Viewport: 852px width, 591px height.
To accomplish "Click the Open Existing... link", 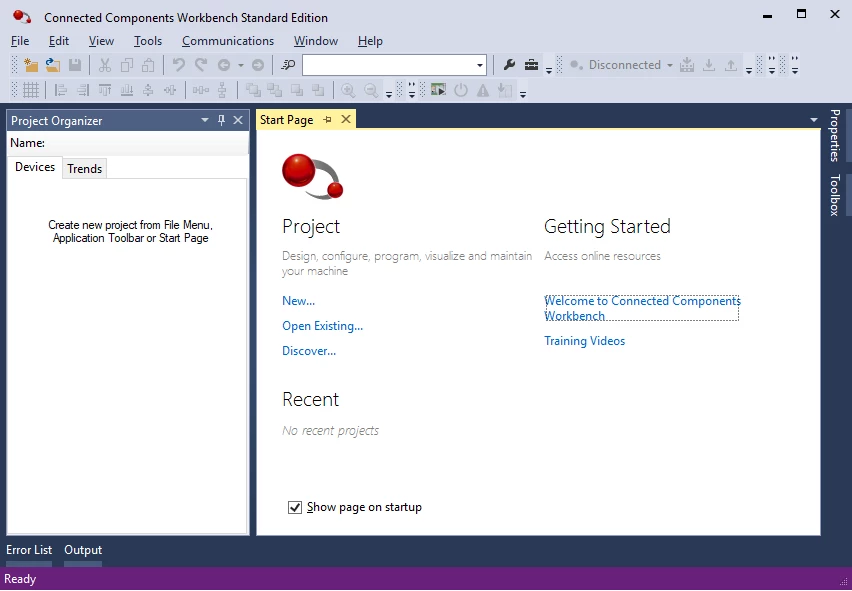I will [322, 326].
